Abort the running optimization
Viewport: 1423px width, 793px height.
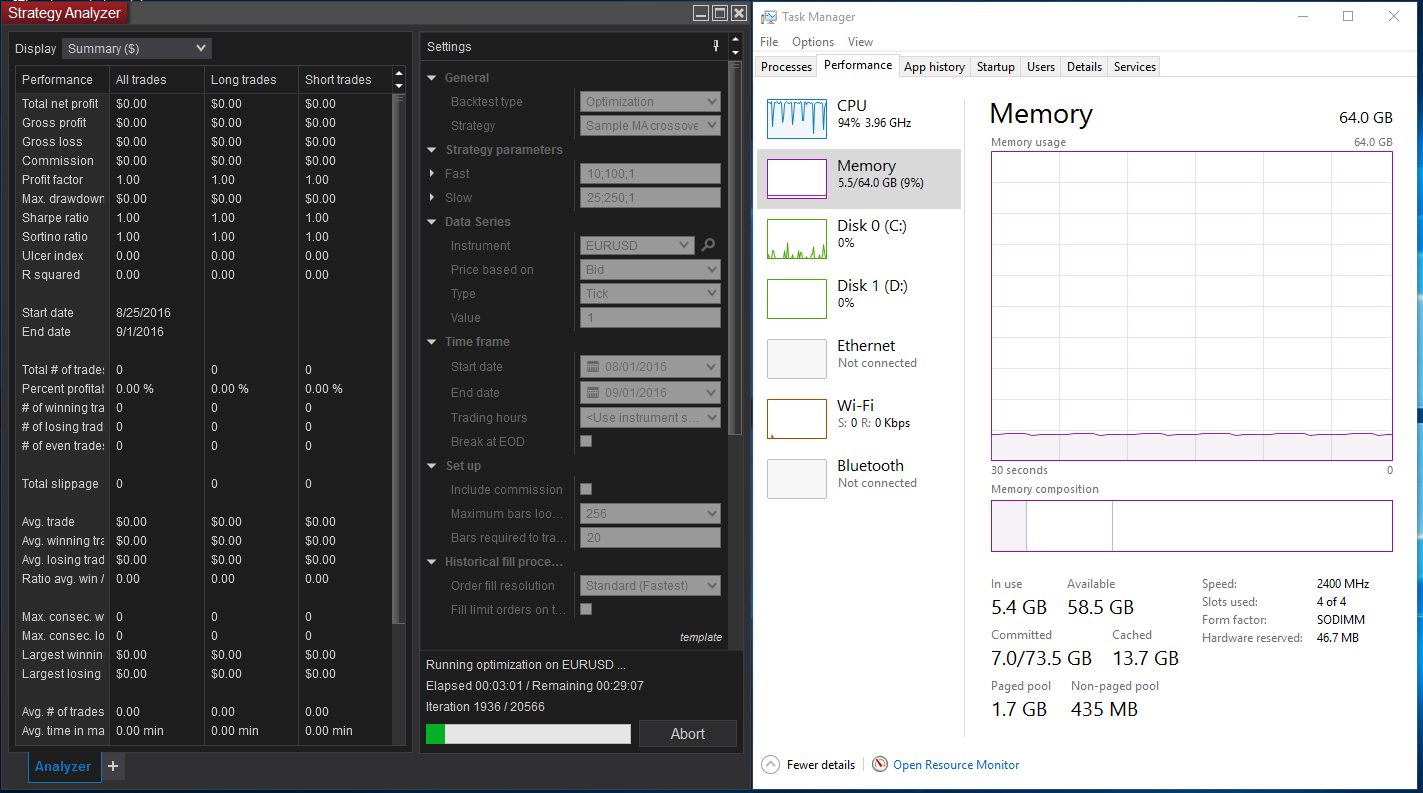tap(687, 734)
